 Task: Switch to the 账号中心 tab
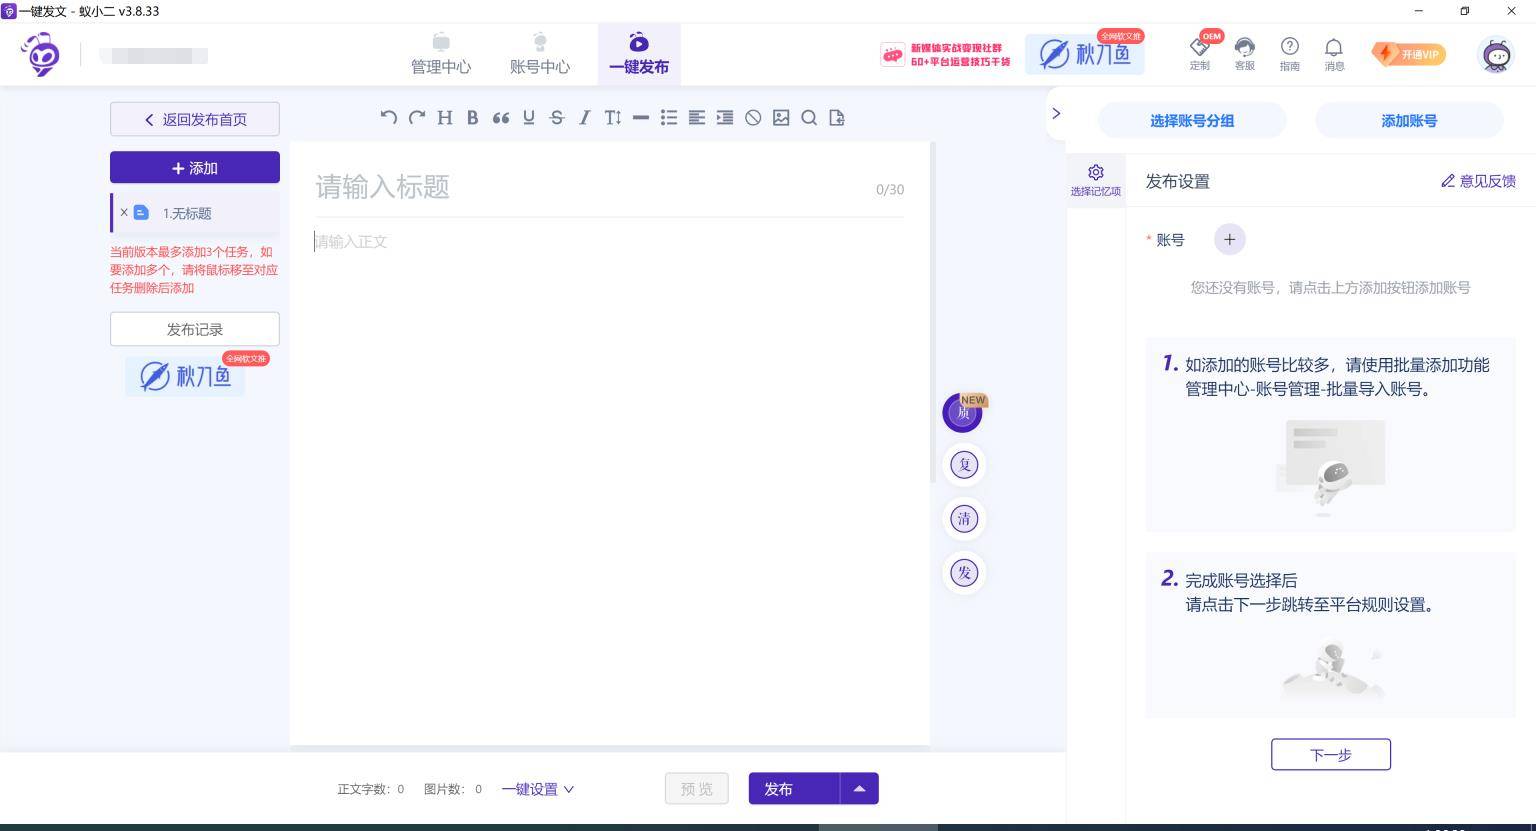click(x=540, y=54)
